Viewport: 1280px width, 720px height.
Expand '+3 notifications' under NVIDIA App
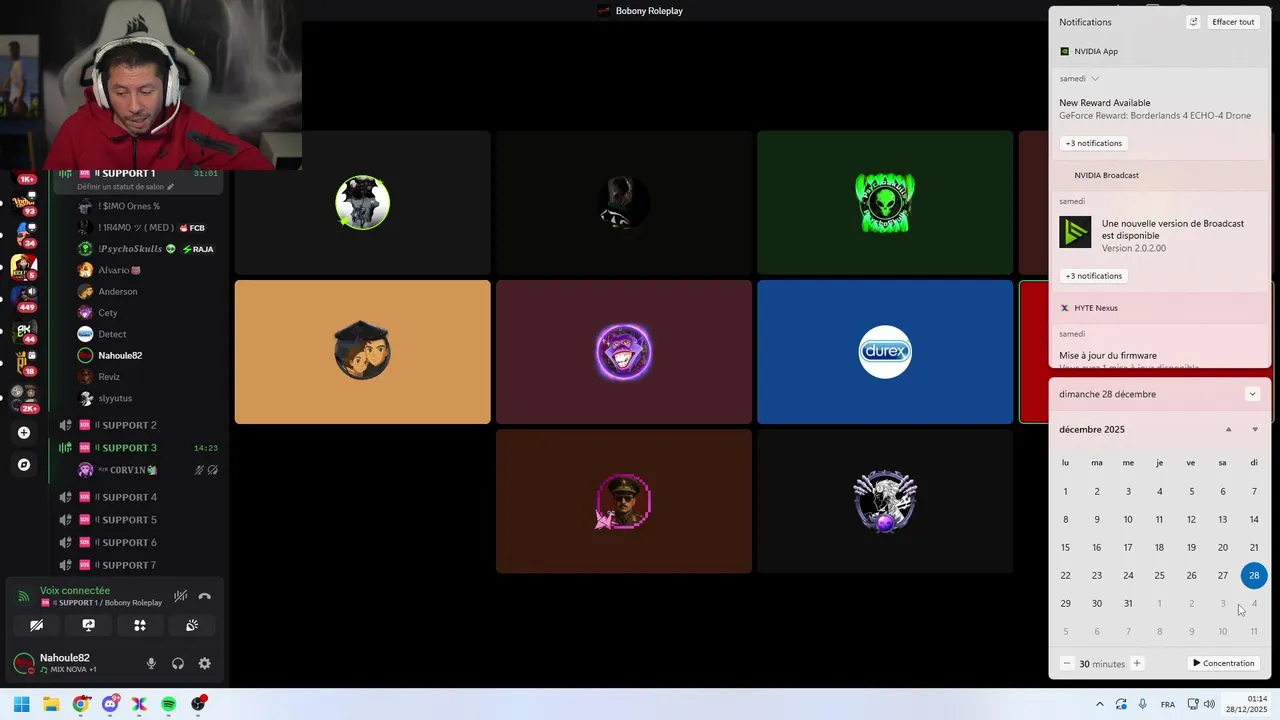click(1094, 143)
